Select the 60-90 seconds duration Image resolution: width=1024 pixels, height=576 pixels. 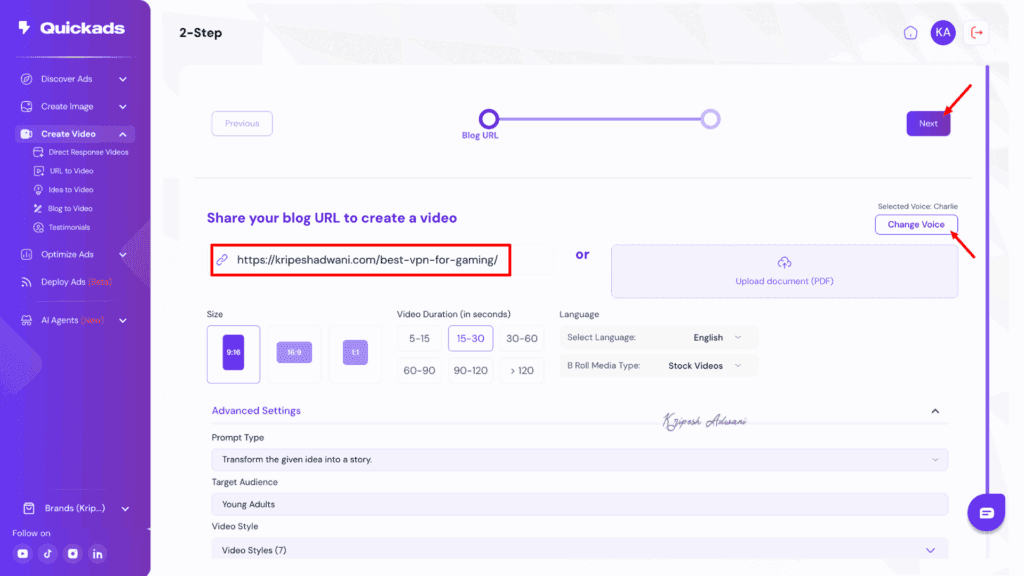(x=418, y=370)
